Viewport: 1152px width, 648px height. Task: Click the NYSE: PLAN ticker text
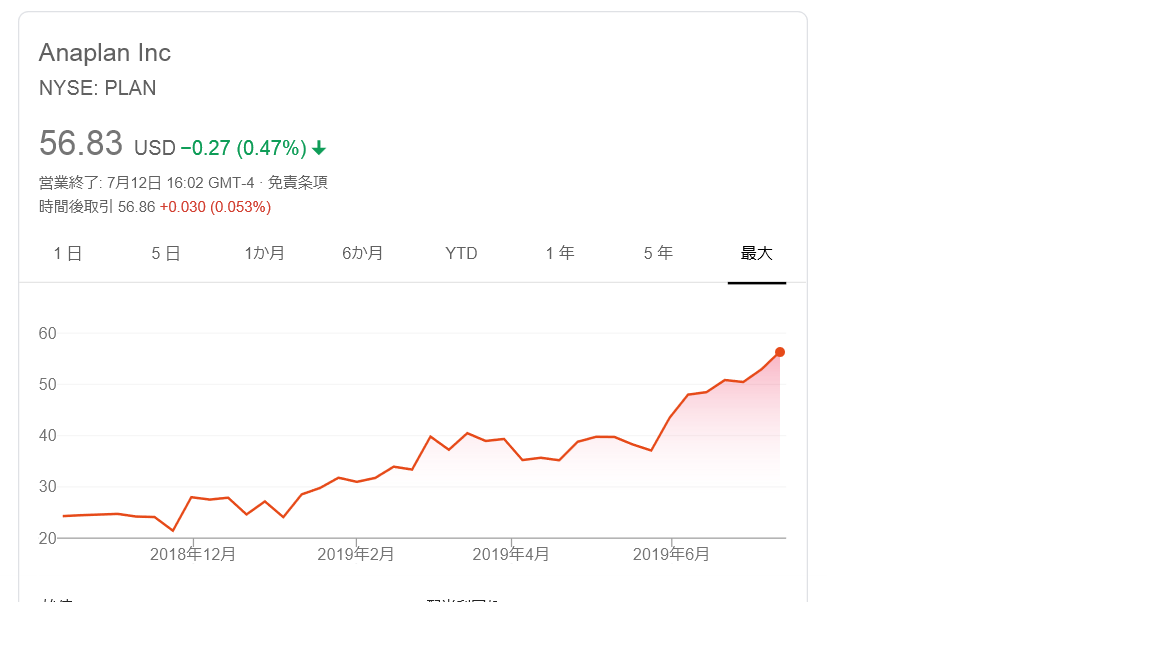[x=98, y=88]
